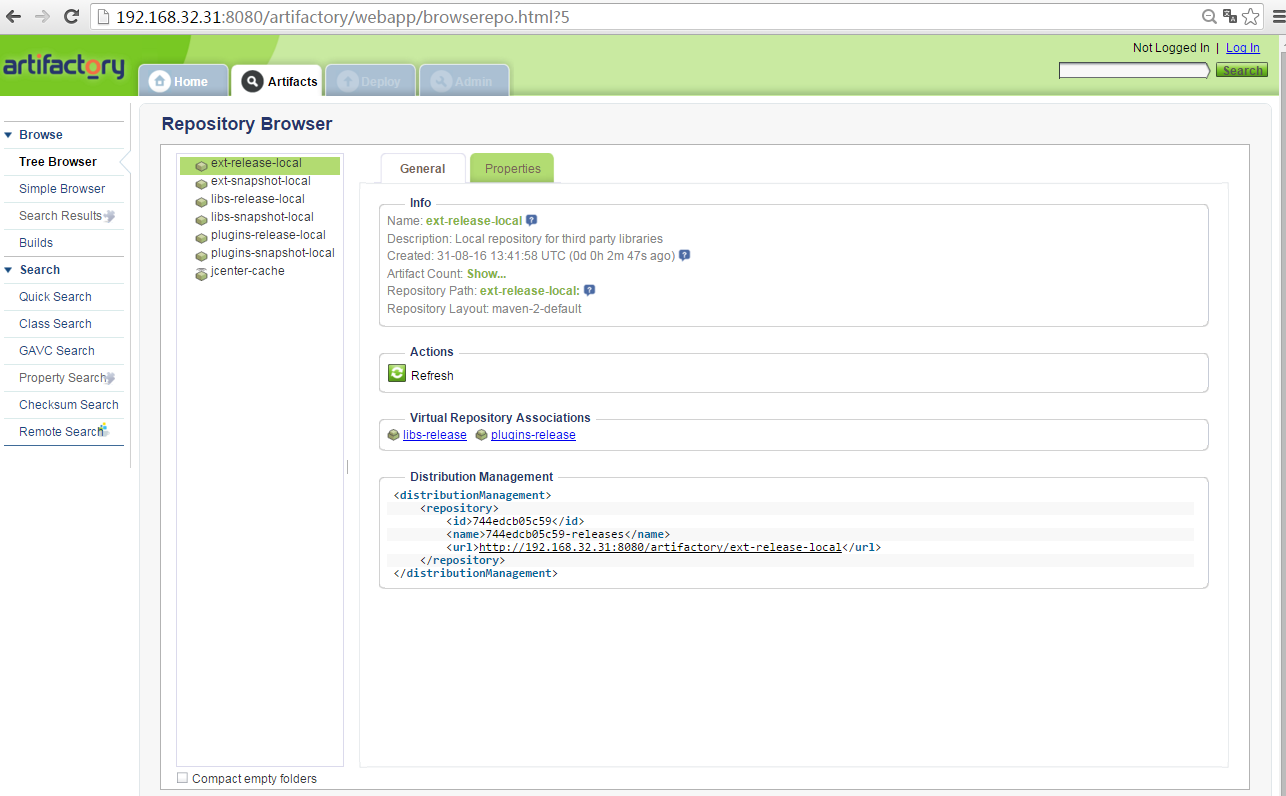Show the artifact count via the Show... link
The height and width of the screenshot is (796, 1286).
pyautogui.click(x=486, y=273)
